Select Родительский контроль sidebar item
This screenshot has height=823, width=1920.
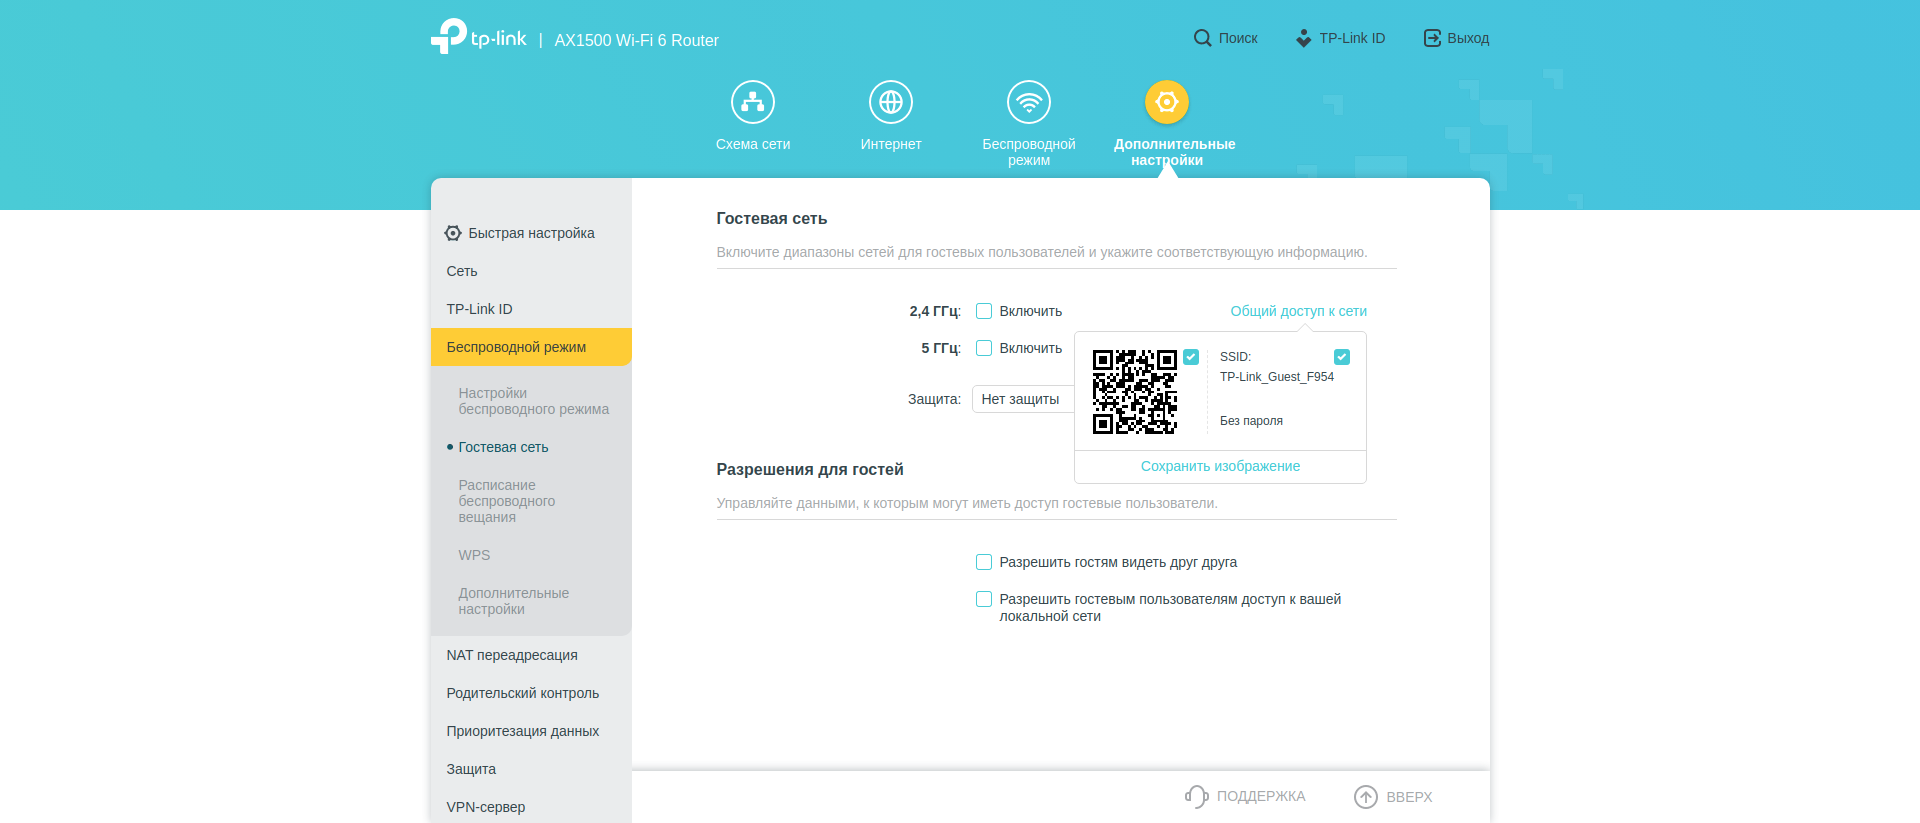(x=522, y=693)
